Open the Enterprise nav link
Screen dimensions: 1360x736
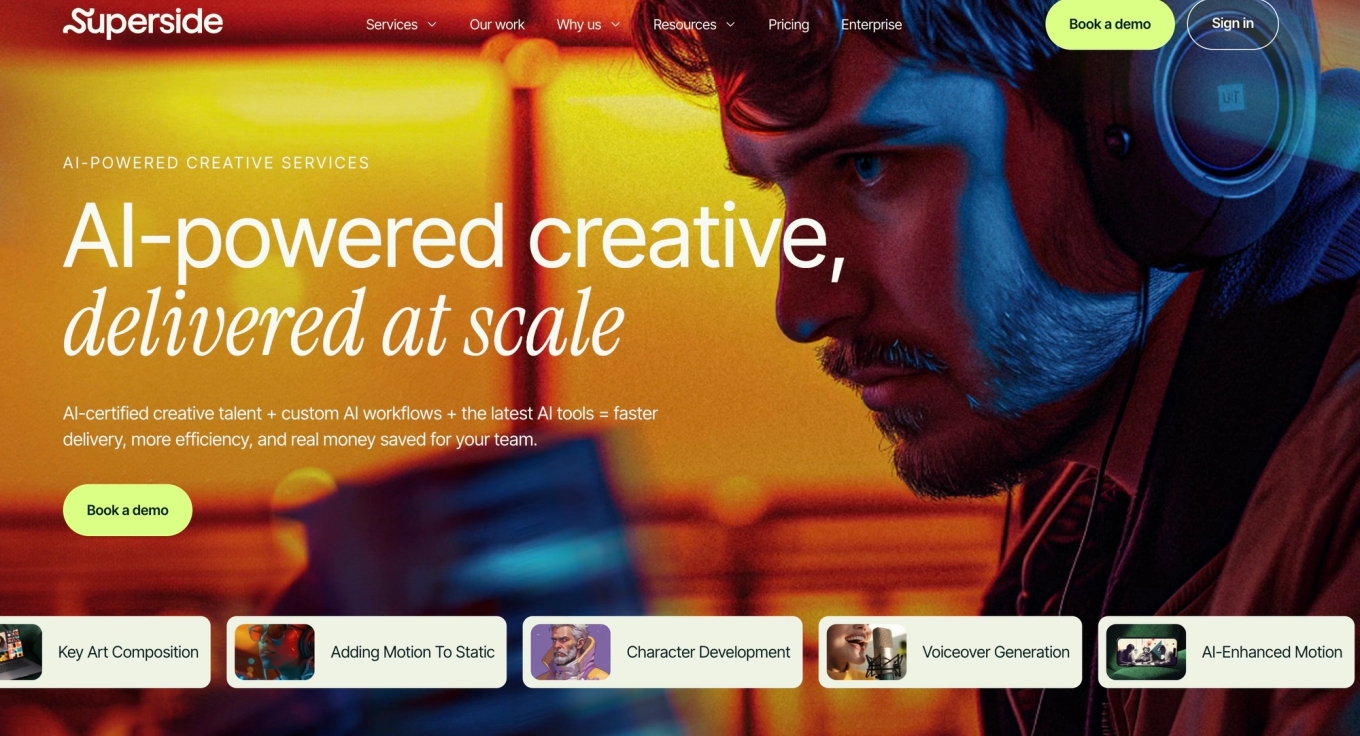pyautogui.click(x=871, y=24)
